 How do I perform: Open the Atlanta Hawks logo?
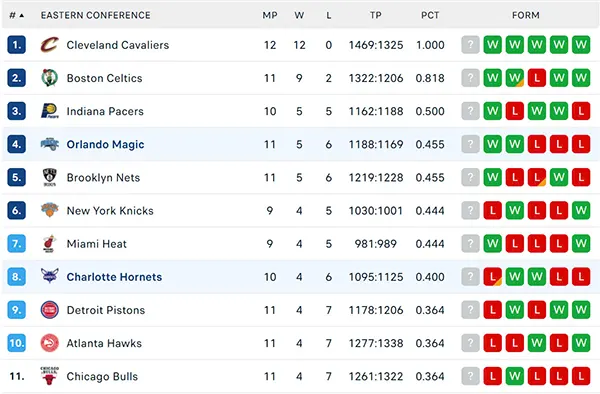50,343
